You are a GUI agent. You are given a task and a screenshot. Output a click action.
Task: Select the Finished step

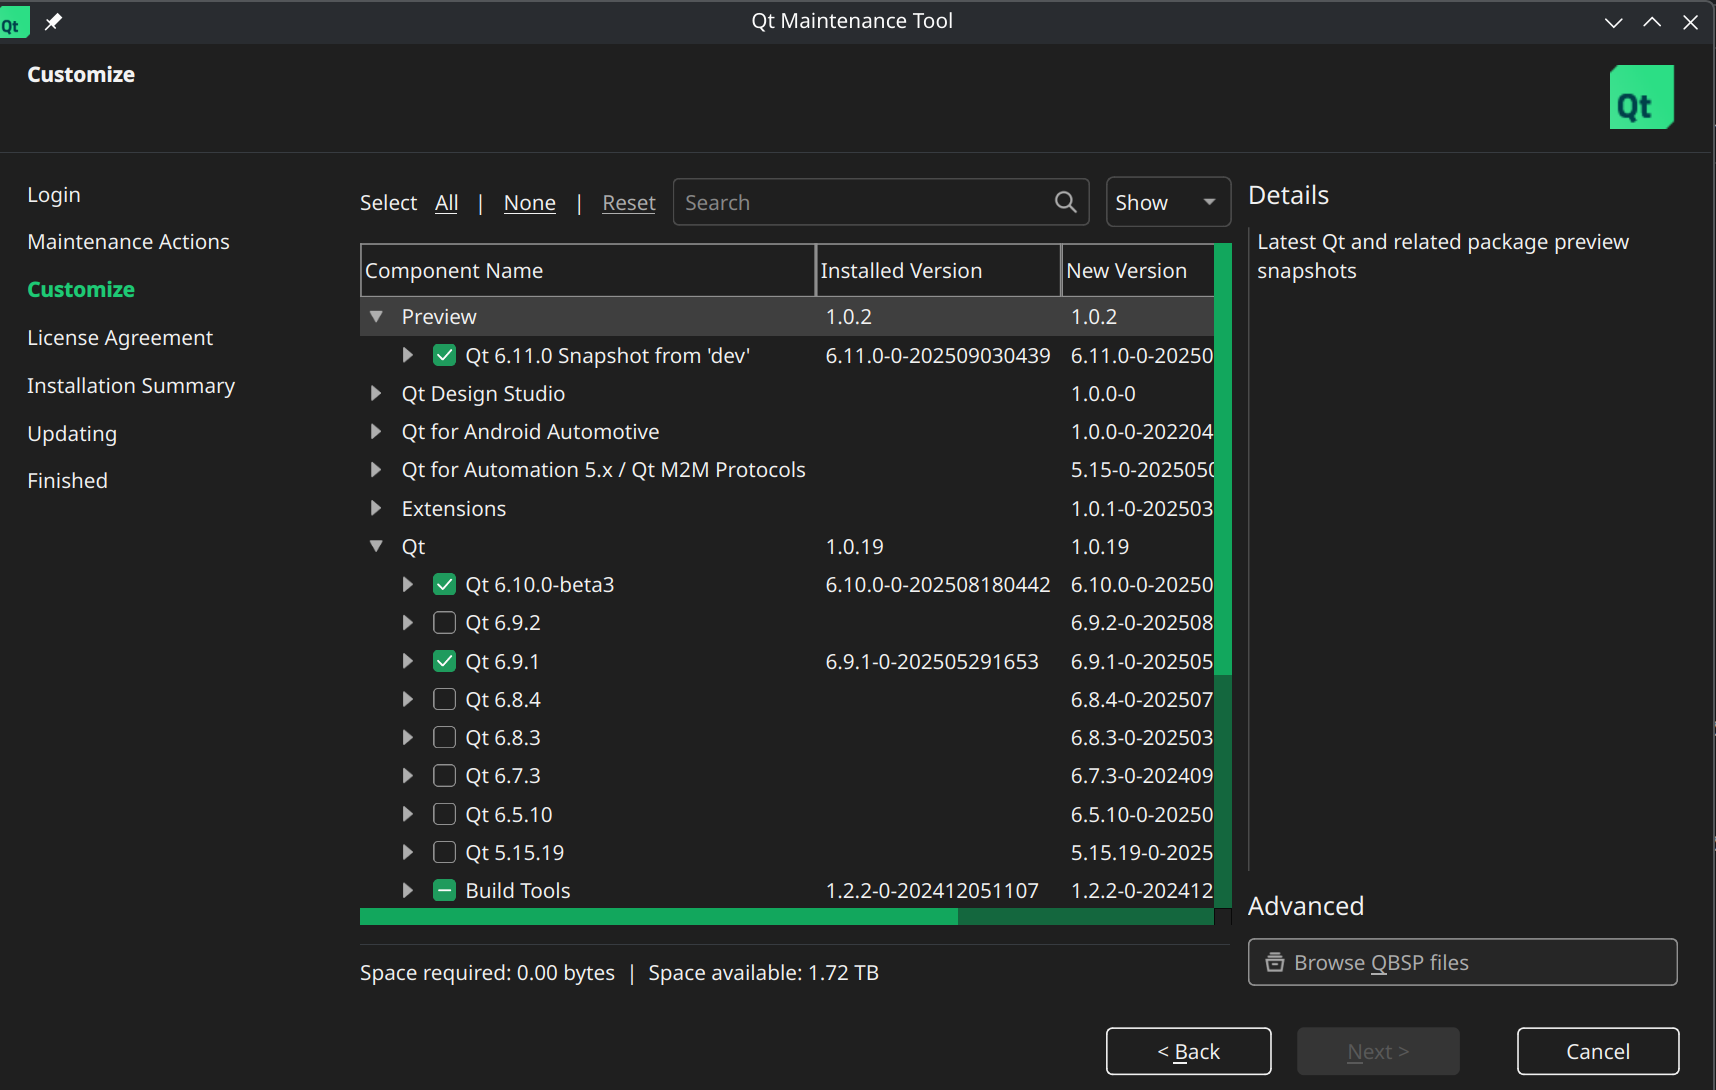point(67,480)
